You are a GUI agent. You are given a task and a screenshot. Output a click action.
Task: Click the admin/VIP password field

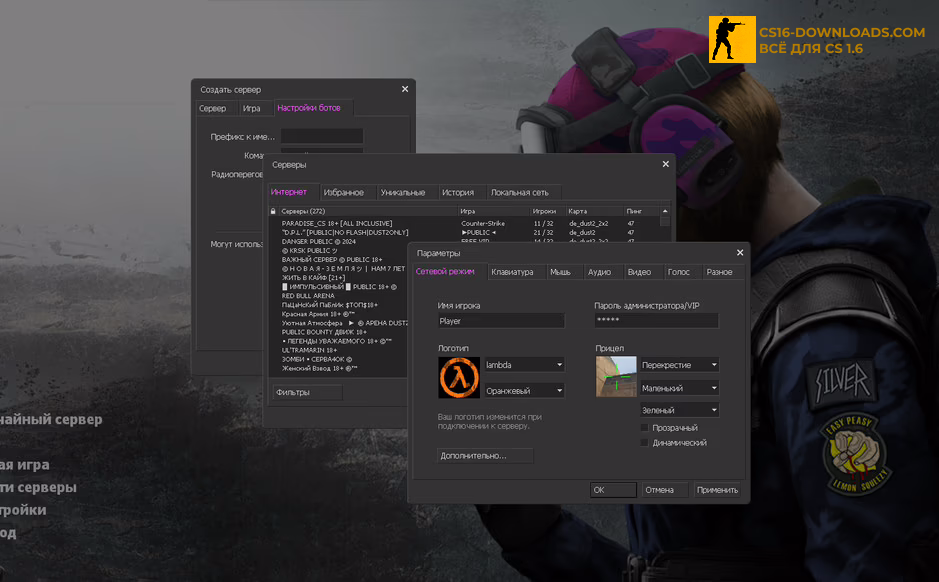pos(656,320)
